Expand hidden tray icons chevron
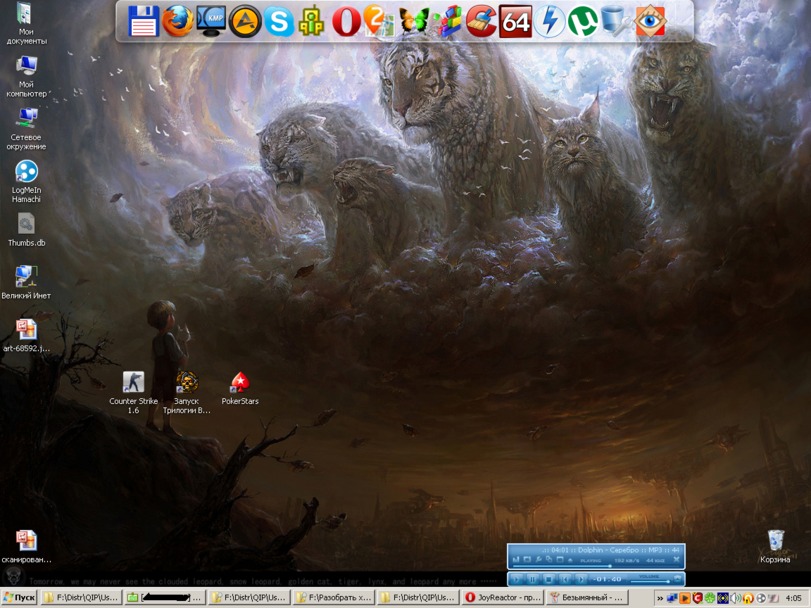The image size is (811, 608). [660, 598]
